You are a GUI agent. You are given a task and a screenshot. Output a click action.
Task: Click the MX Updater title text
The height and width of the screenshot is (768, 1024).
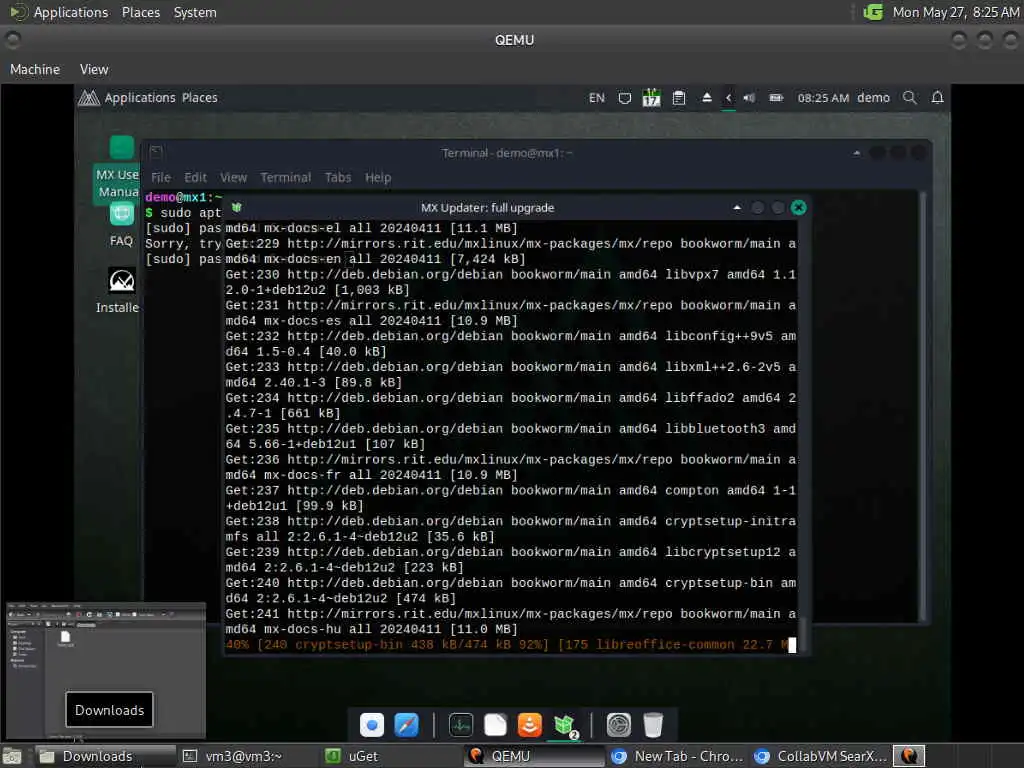pos(487,208)
